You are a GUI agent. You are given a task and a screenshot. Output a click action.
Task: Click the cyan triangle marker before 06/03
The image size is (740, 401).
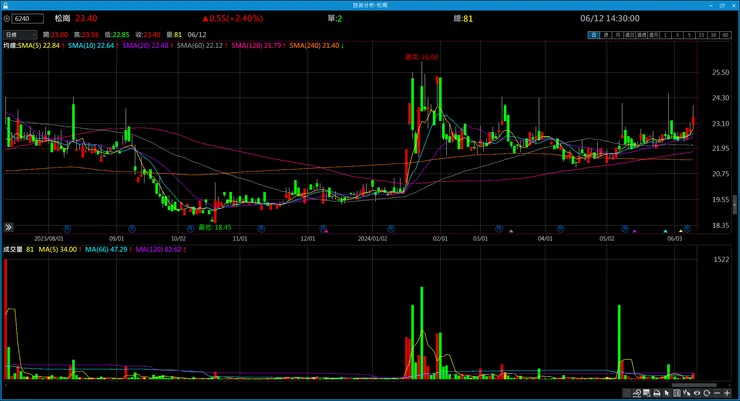[665, 231]
